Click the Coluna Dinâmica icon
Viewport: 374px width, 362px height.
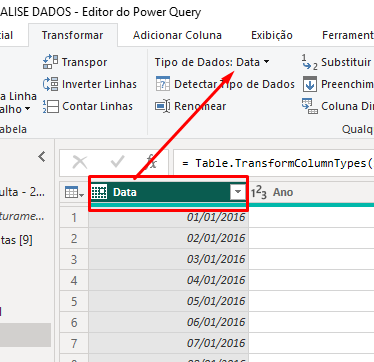pos(310,106)
